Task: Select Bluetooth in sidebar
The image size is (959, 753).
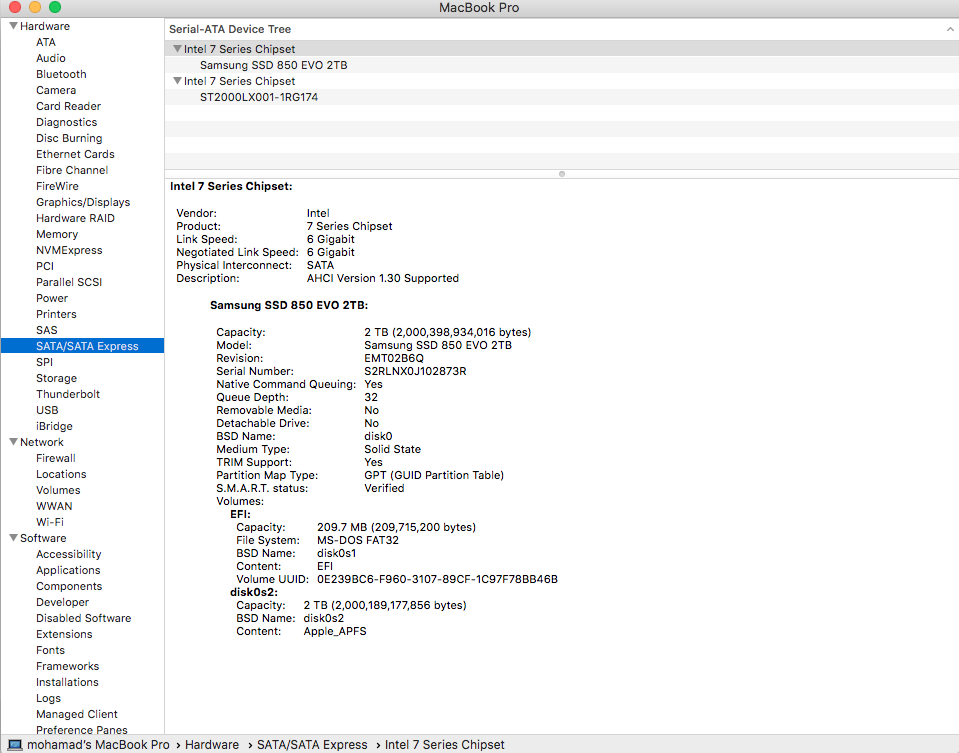Action: 61,74
